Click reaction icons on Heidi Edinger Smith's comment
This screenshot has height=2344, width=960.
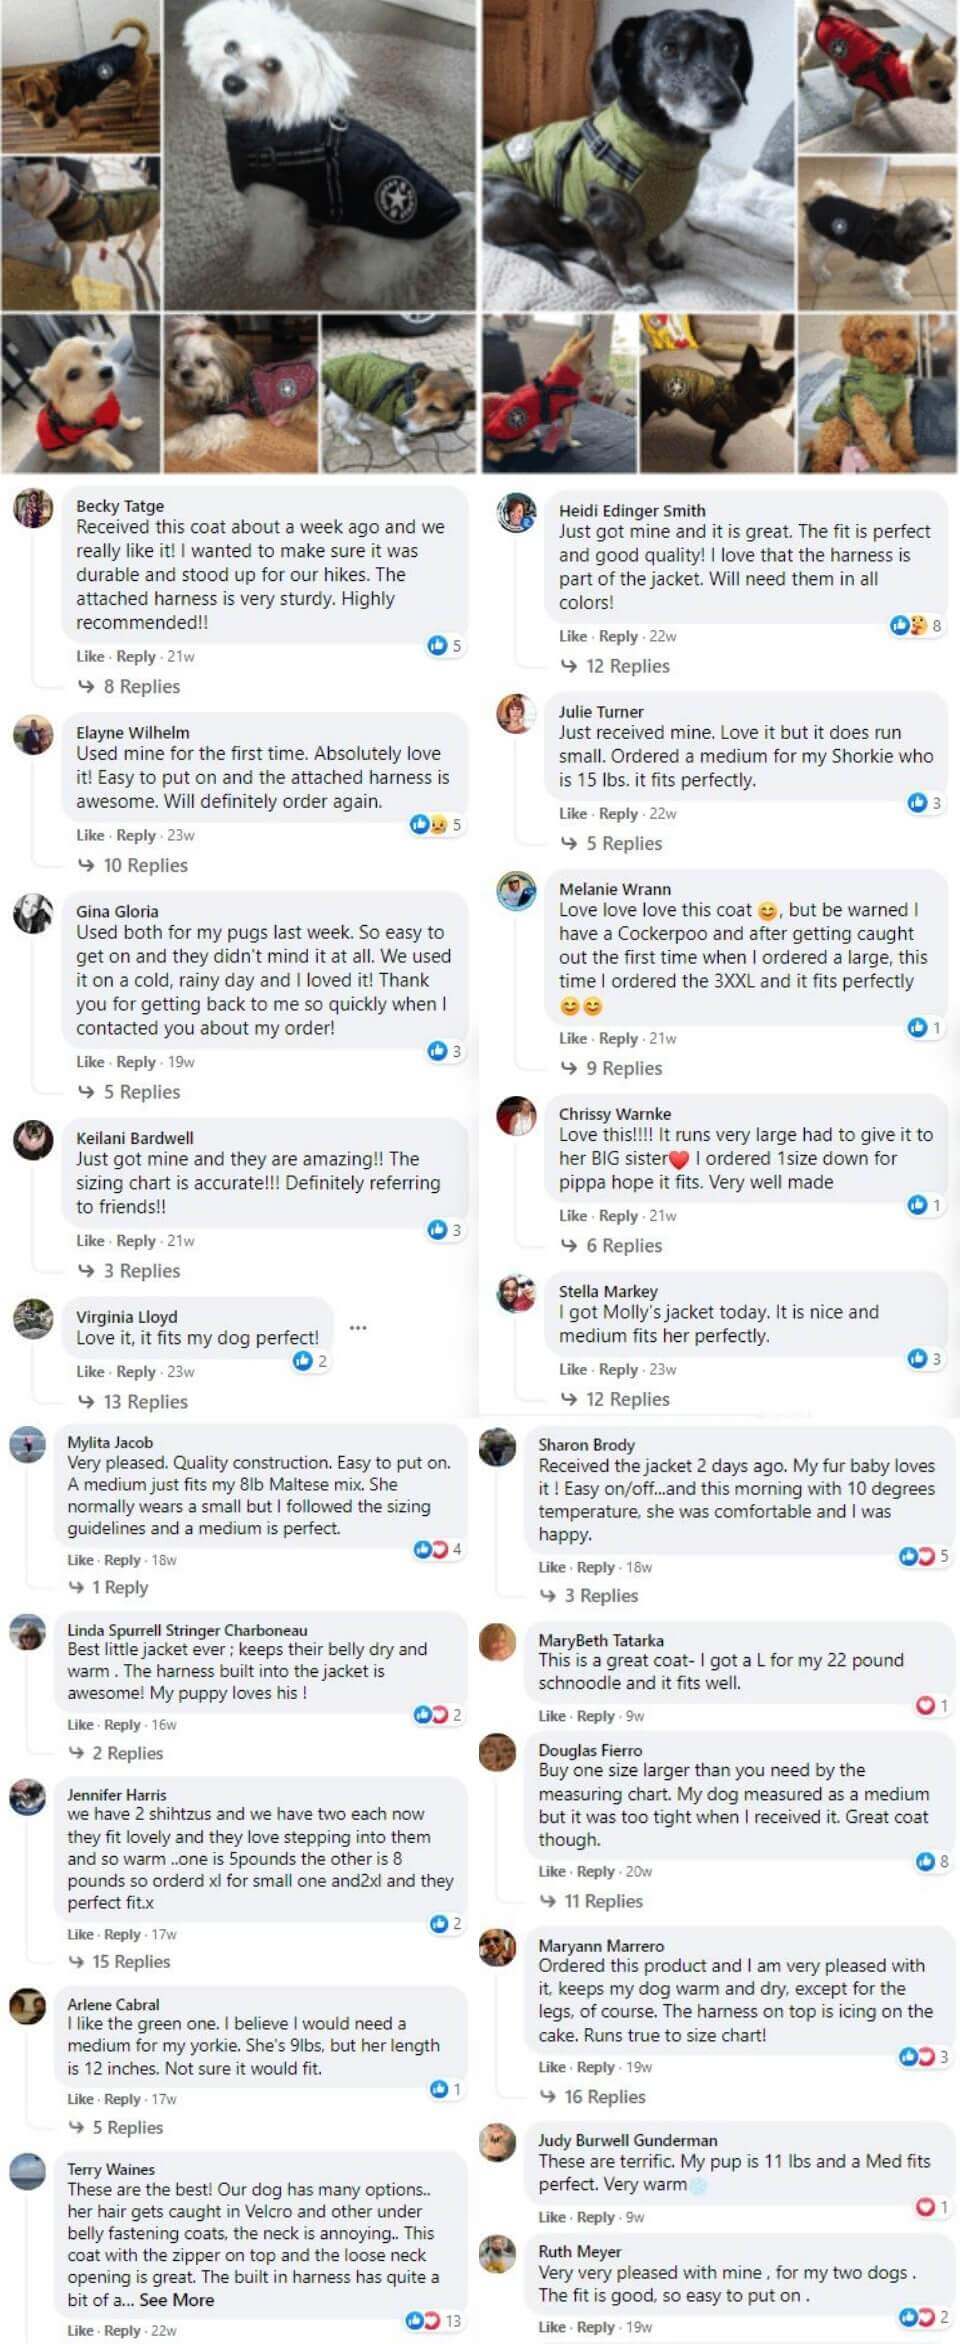tap(909, 626)
